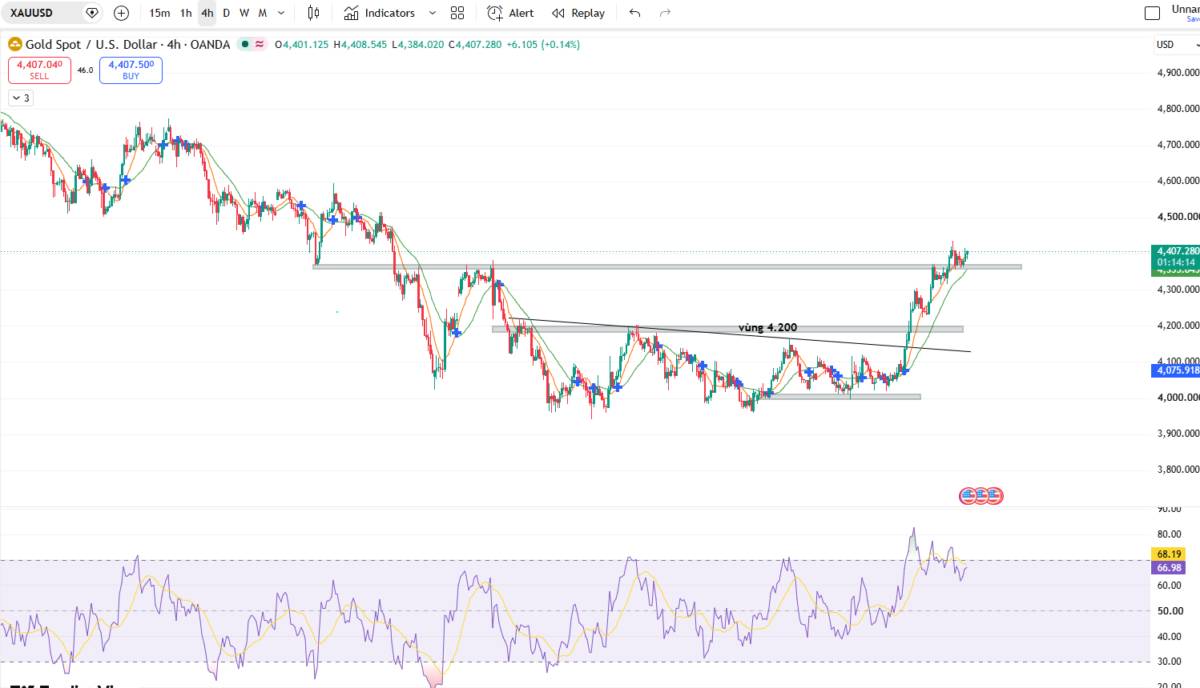The width and height of the screenshot is (1200, 688).
Task: Click the XAUUSD symbol search field
Action: click(41, 13)
